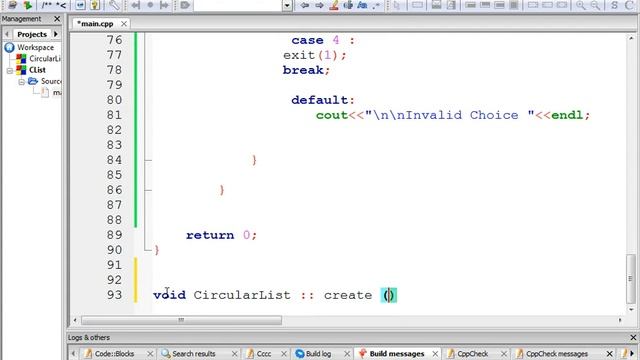Click the 'return 0;' statement
Image resolution: width=640 pixels, height=360 pixels.
pos(221,235)
